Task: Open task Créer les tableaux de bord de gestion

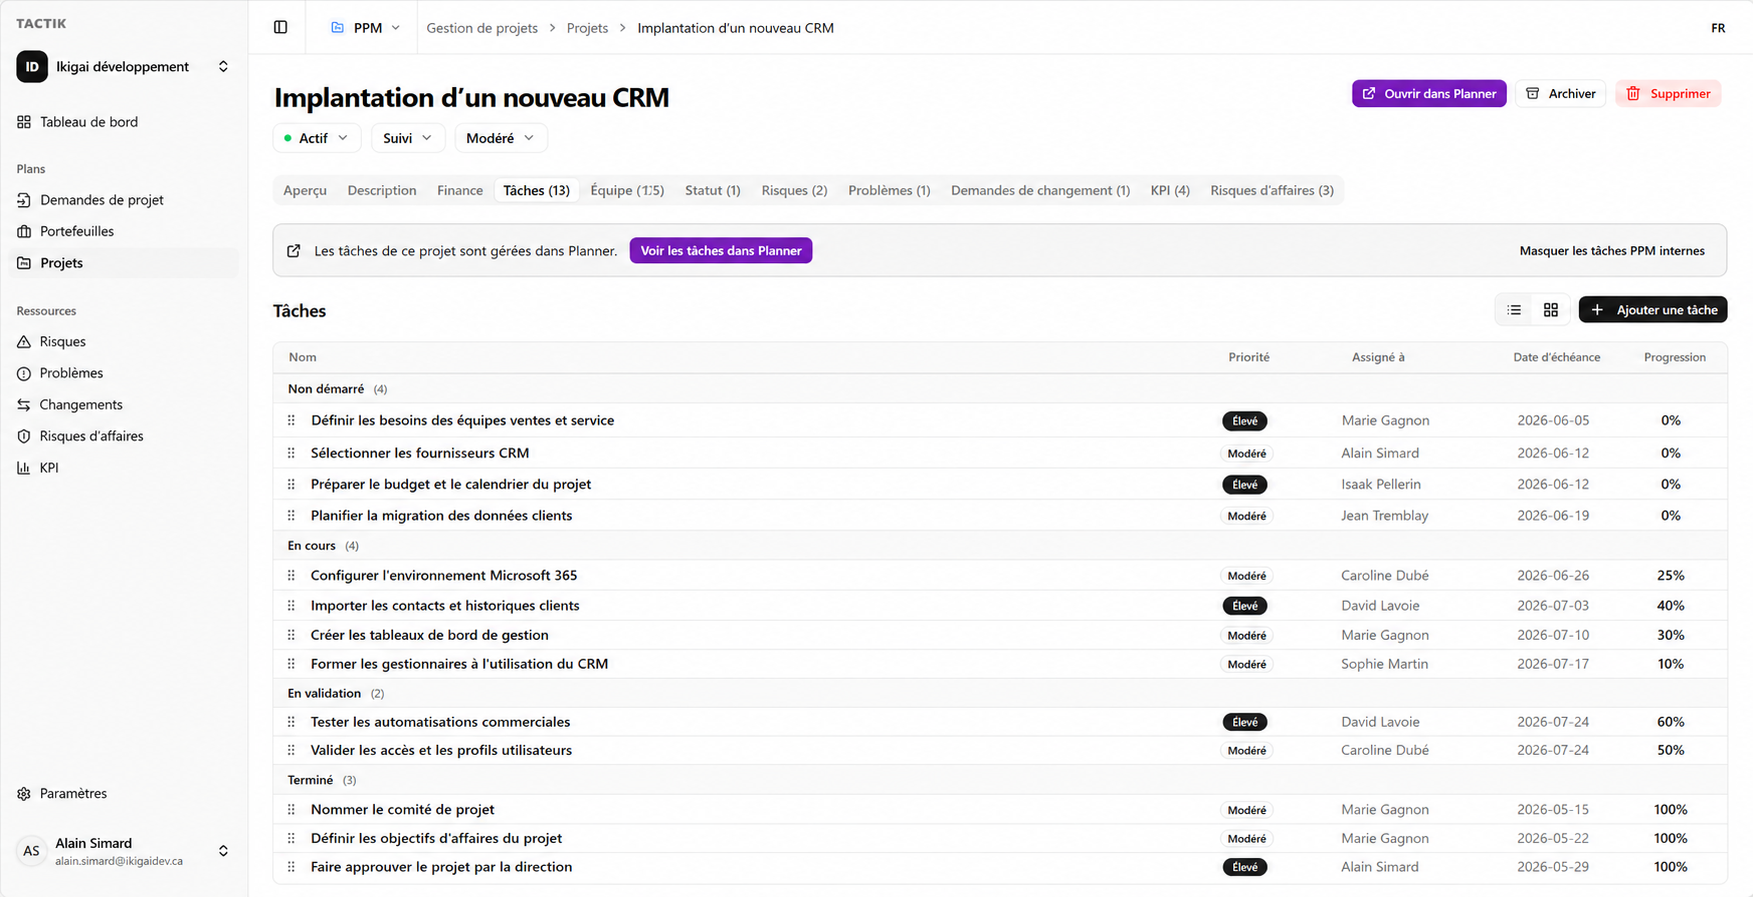Action: [429, 635]
